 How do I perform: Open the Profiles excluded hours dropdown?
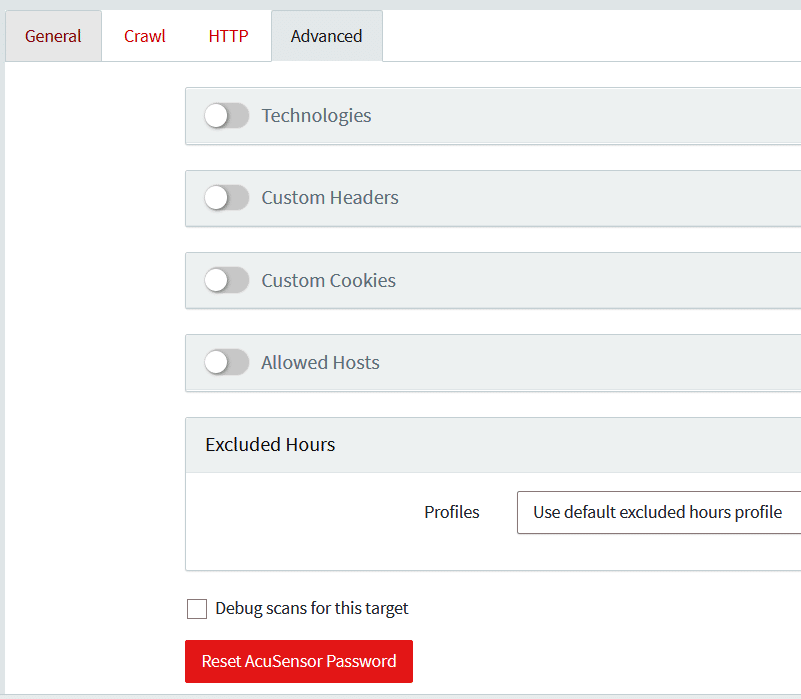[x=658, y=512]
